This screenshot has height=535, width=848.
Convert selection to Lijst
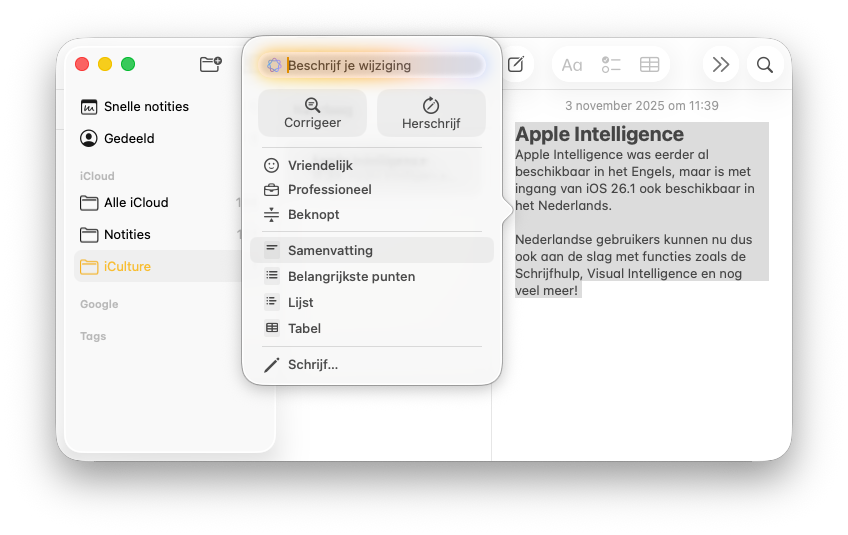[300, 303]
